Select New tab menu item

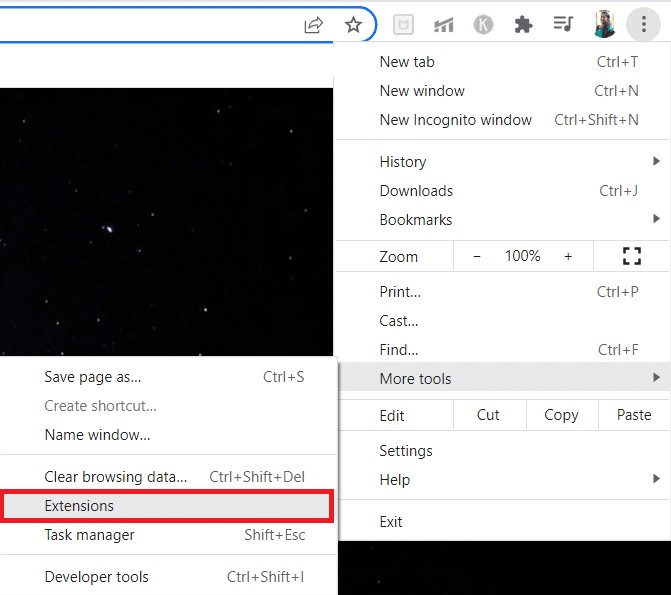502,62
